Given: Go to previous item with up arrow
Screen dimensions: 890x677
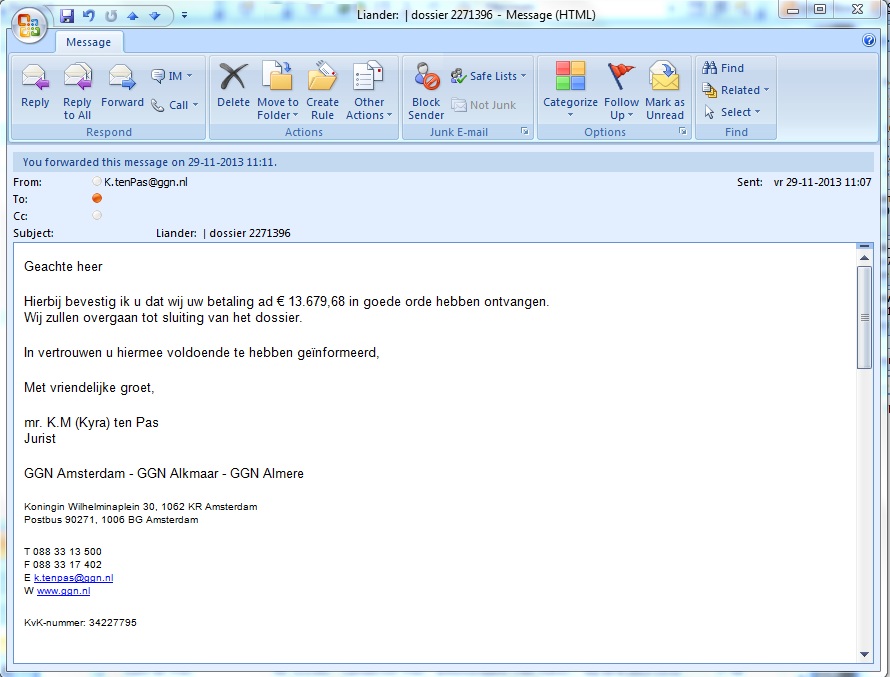Looking at the screenshot, I should point(133,16).
